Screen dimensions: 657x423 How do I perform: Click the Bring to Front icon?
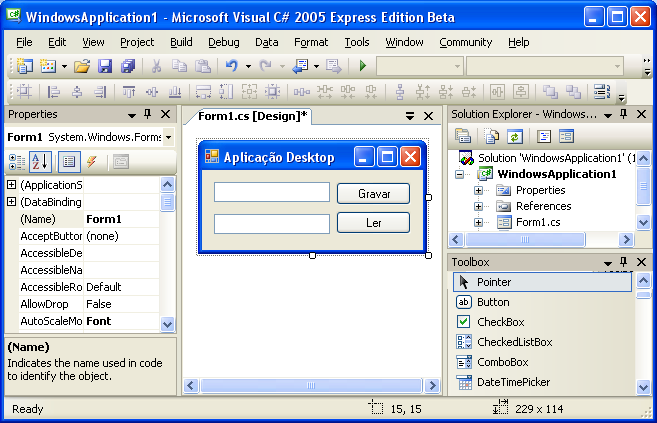point(550,91)
